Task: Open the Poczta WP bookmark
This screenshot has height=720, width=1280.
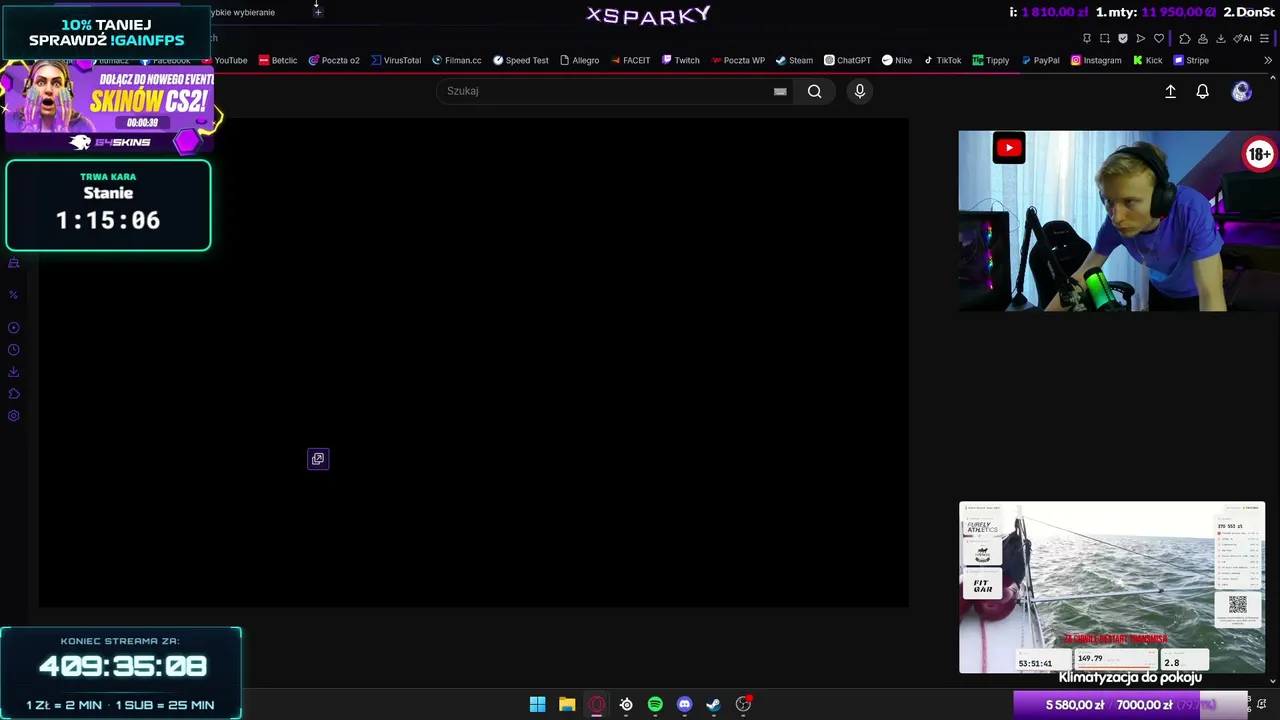Action: tap(738, 60)
